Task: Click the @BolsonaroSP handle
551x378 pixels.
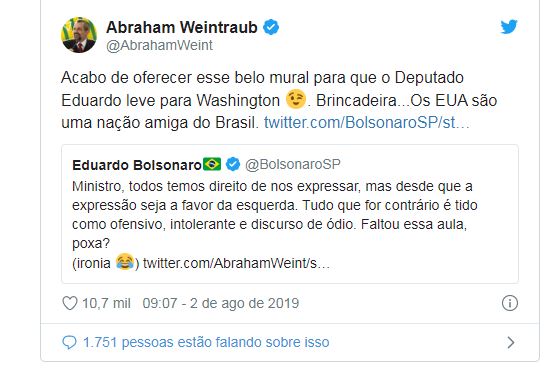Action: 293,164
